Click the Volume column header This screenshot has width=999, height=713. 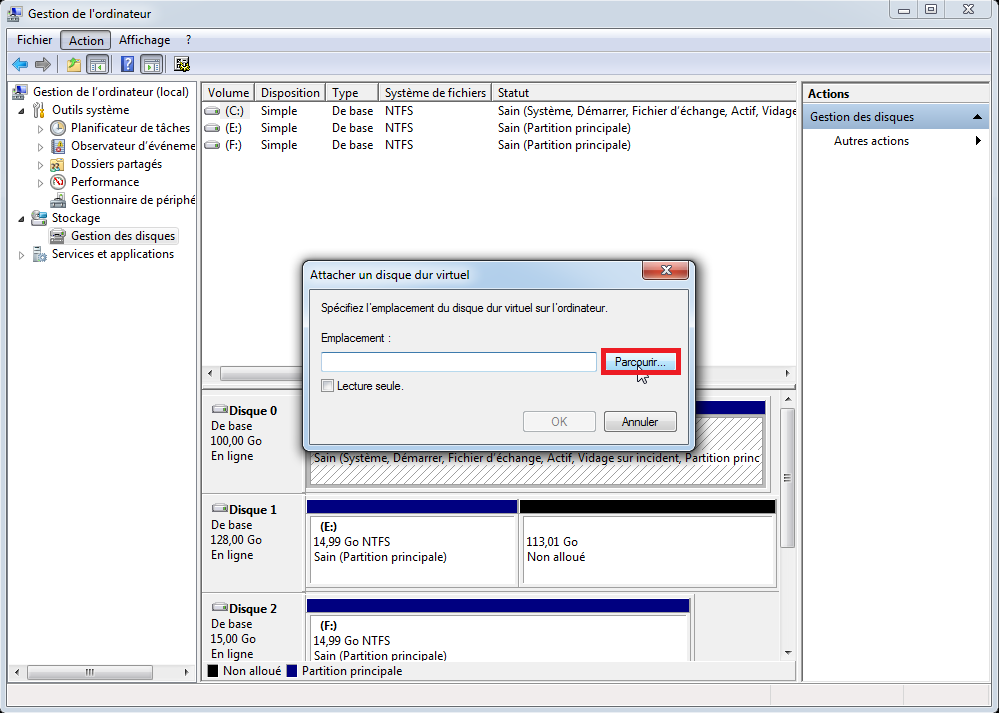tap(228, 92)
